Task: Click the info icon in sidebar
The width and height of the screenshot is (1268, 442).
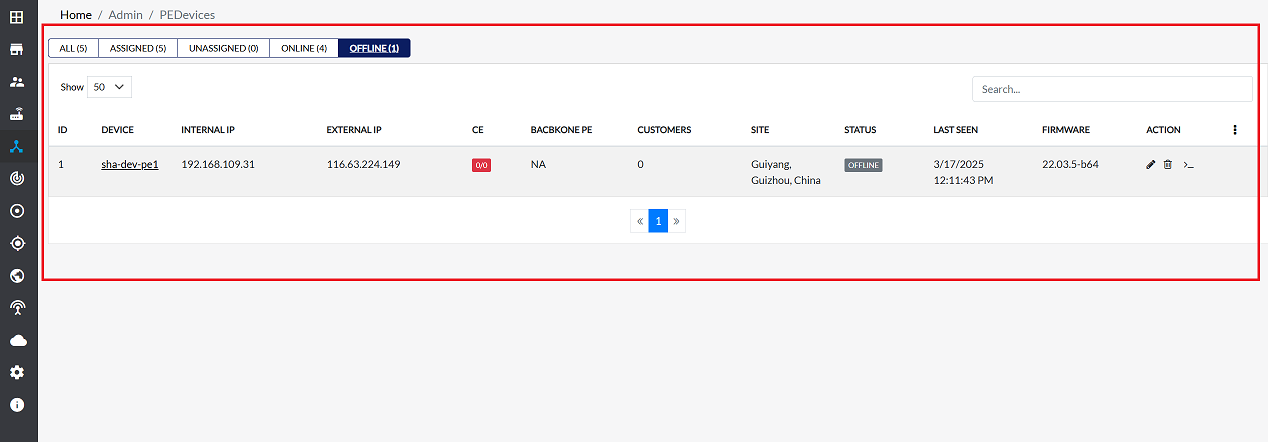Action: (x=17, y=405)
